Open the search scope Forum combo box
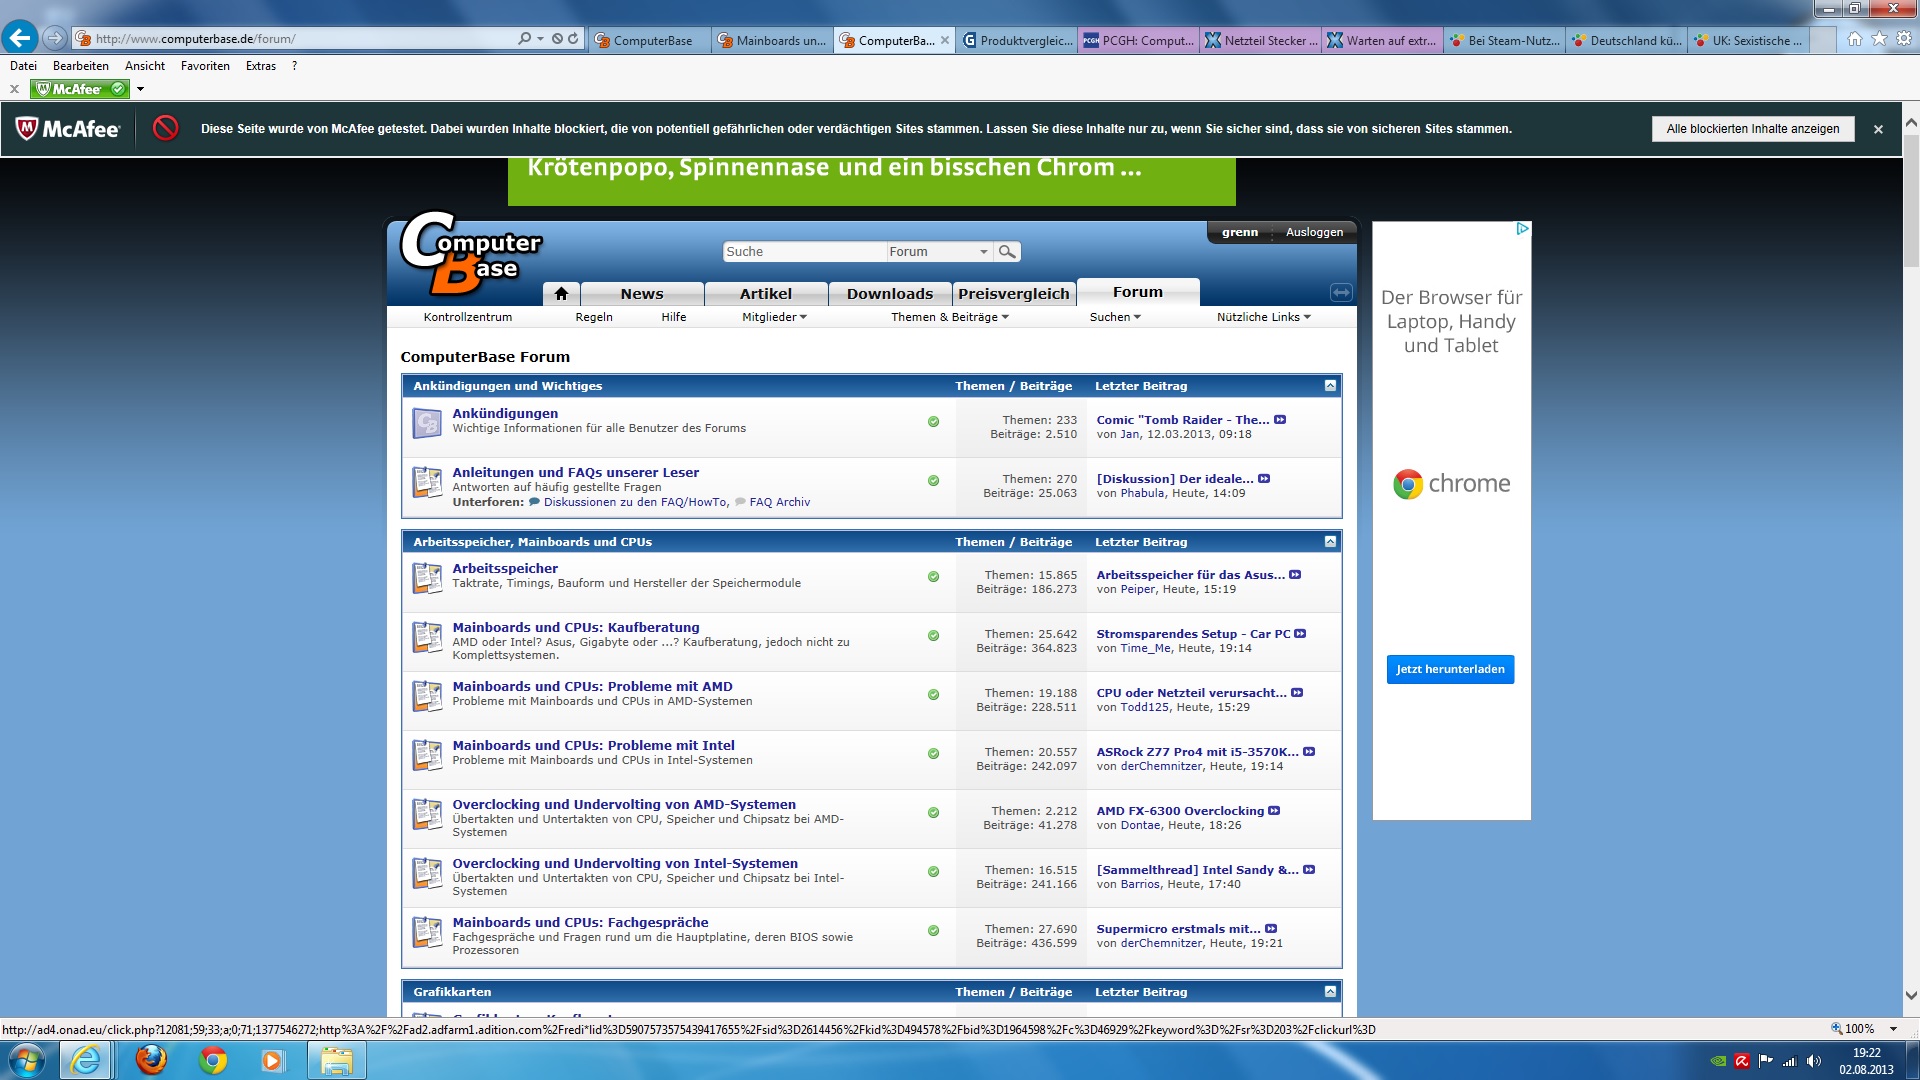This screenshot has width=1920, height=1080. [x=938, y=252]
